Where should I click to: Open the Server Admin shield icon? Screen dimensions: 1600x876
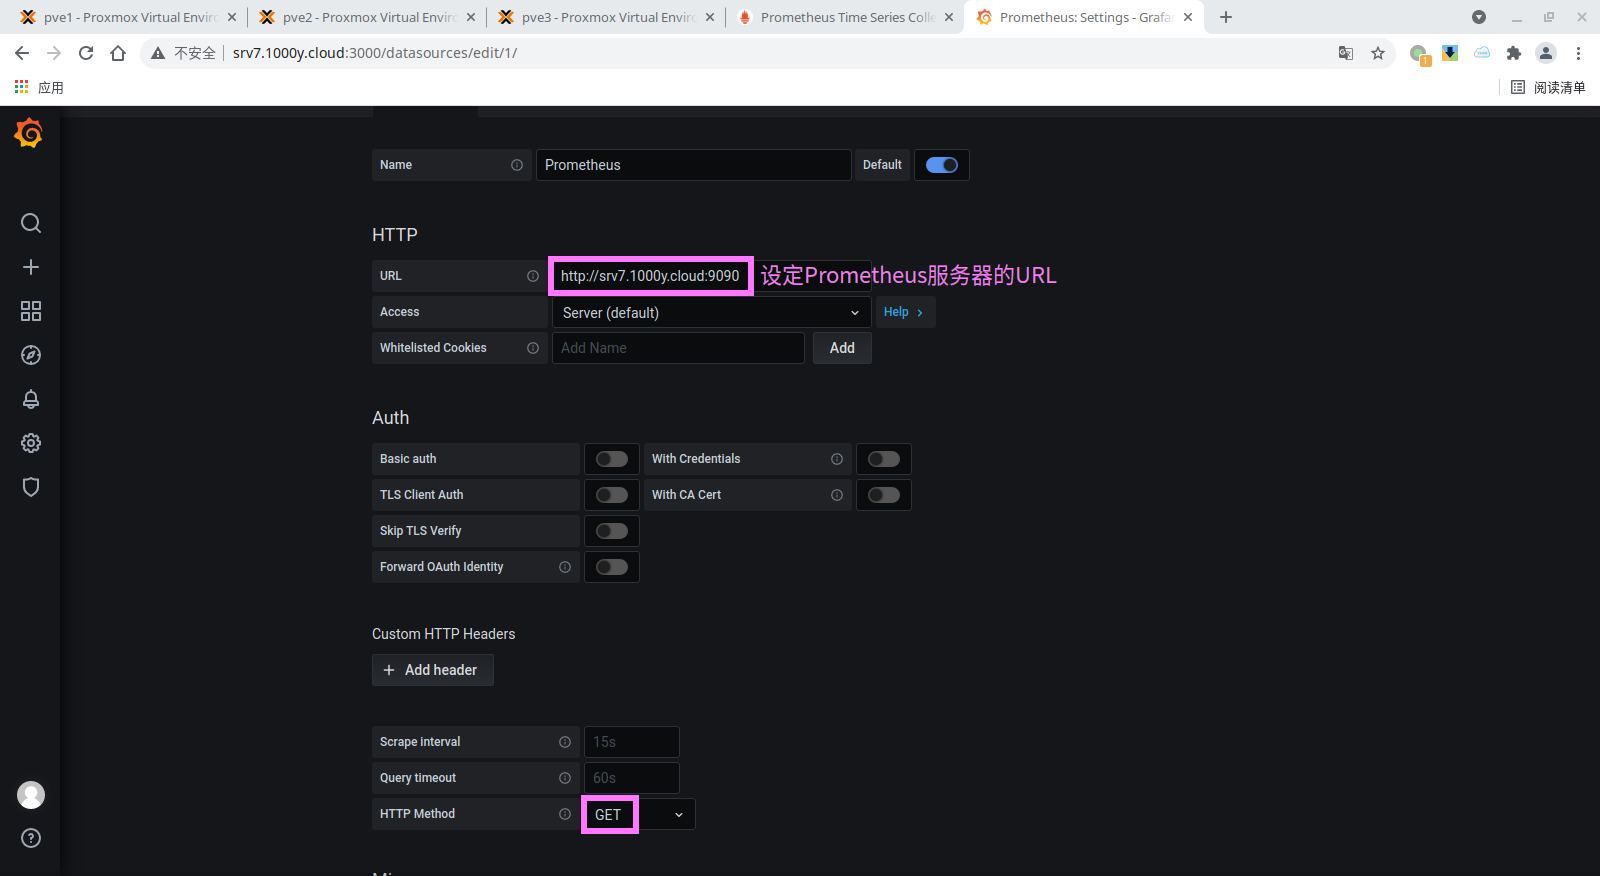click(31, 487)
